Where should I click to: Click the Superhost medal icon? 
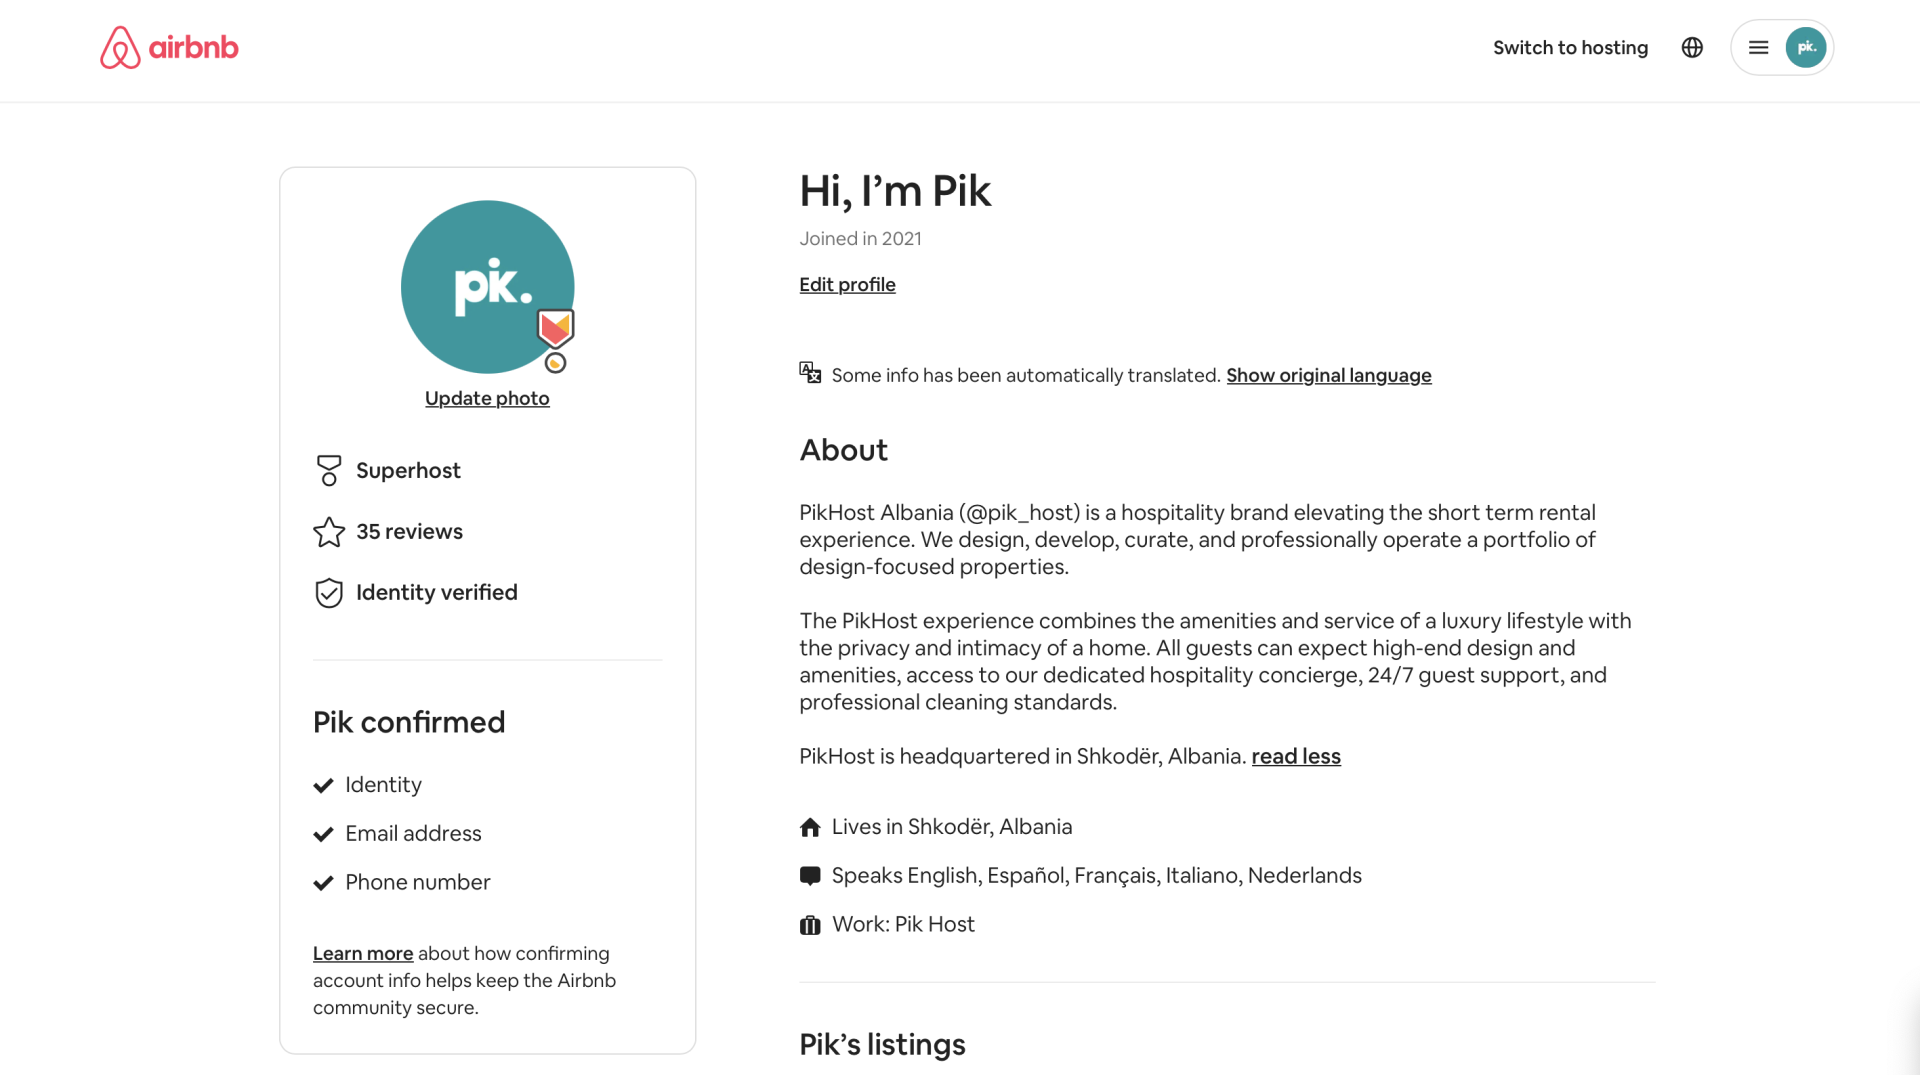[x=329, y=471]
